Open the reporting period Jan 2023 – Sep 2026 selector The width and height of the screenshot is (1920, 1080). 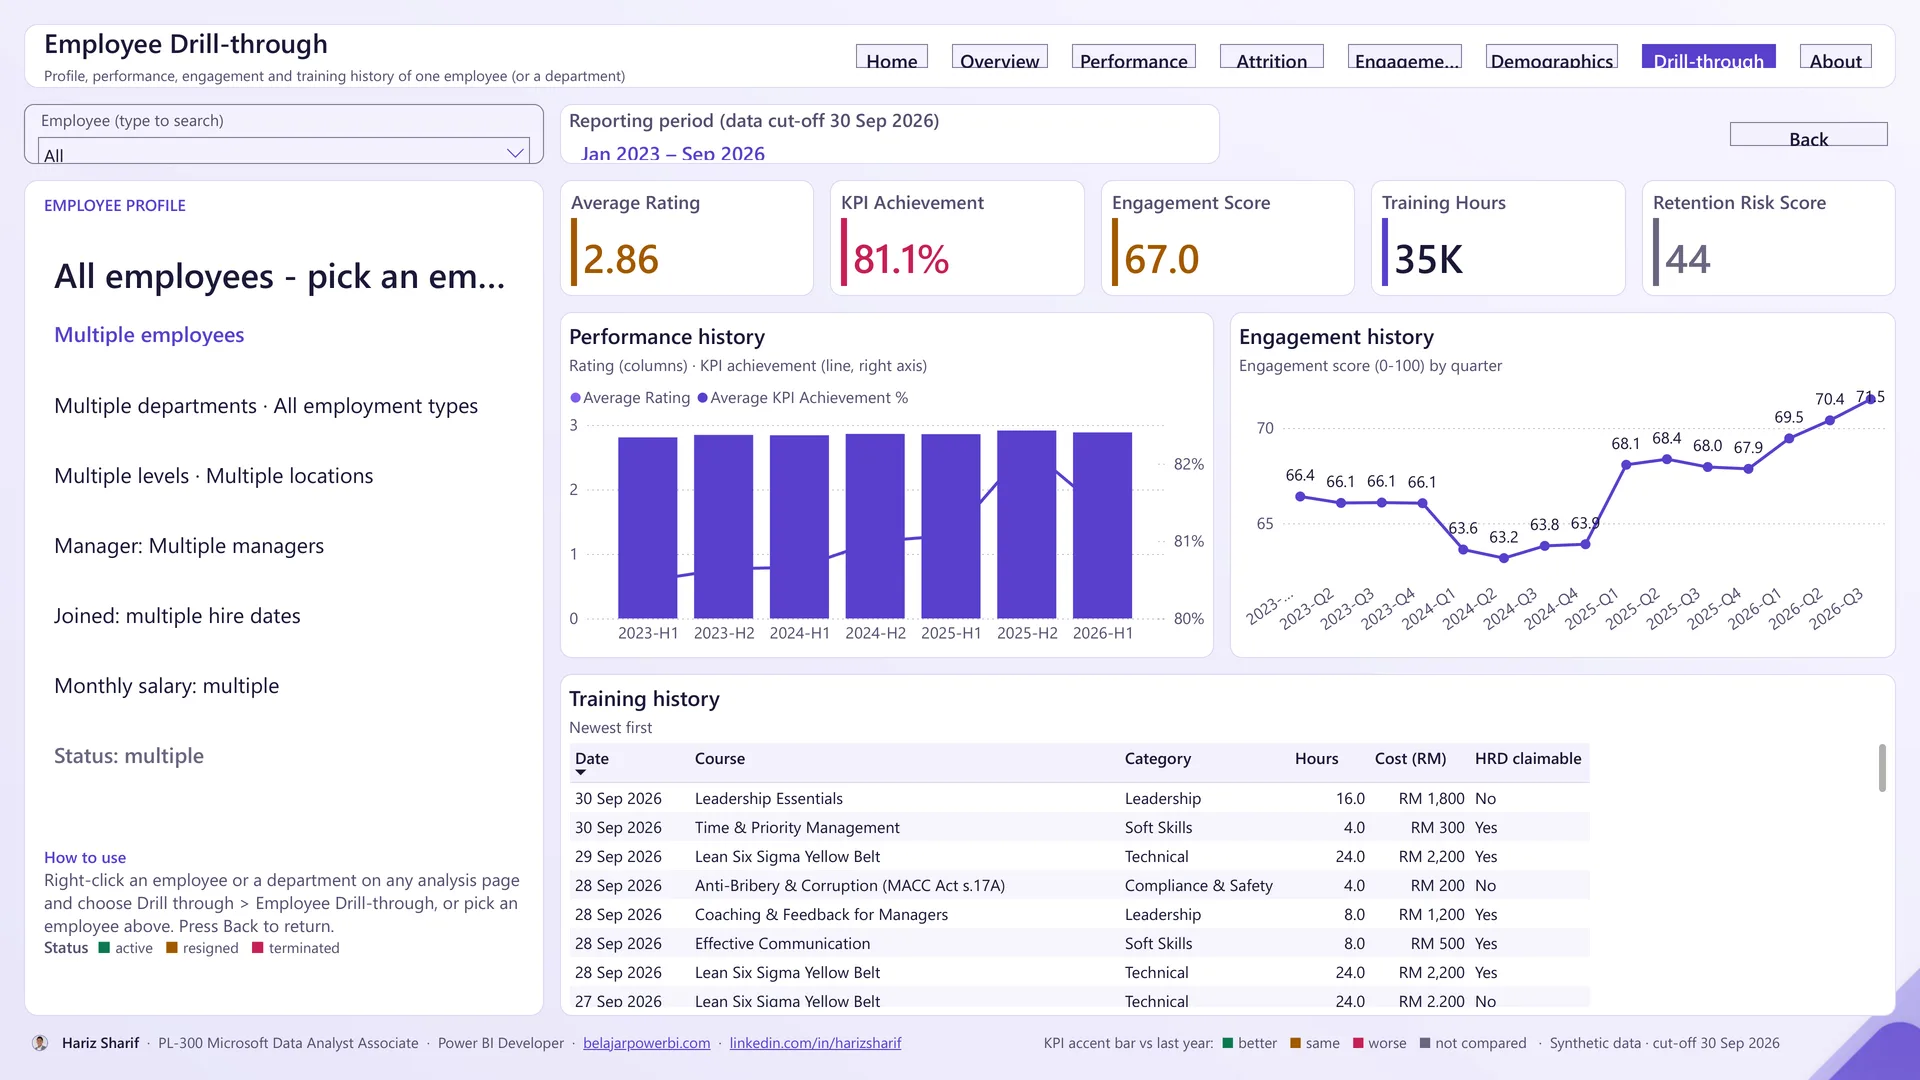(673, 153)
